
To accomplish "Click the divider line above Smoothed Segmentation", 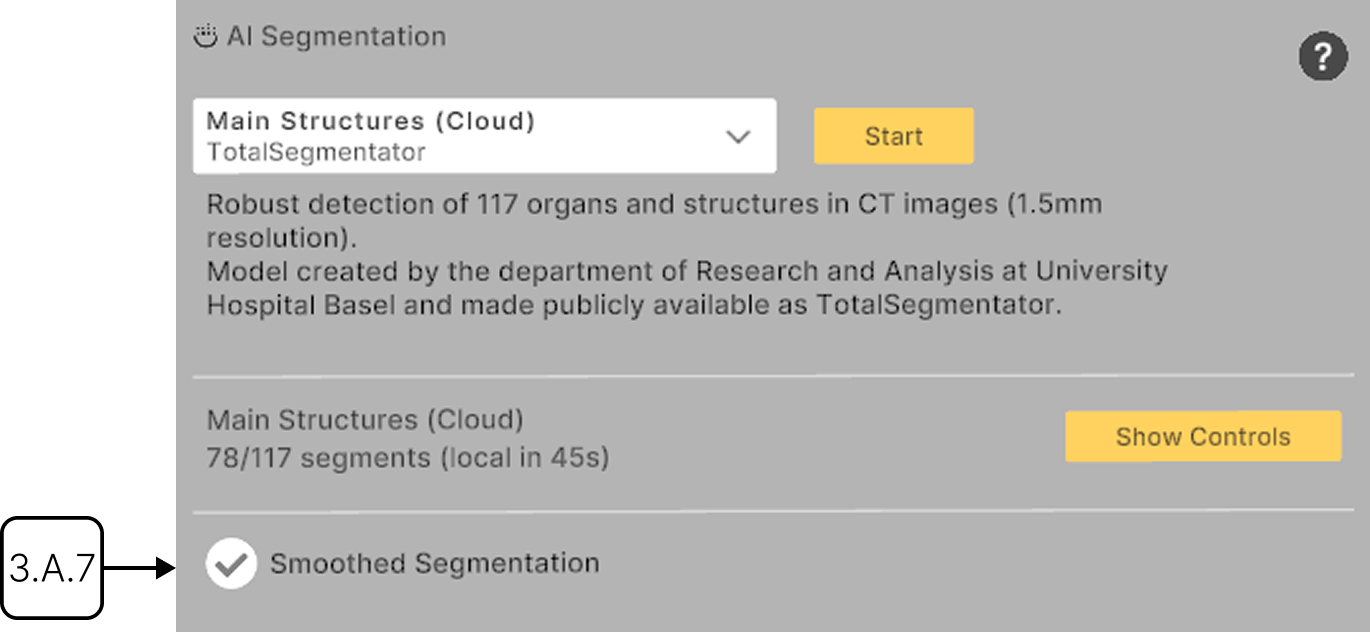I will 772,511.
